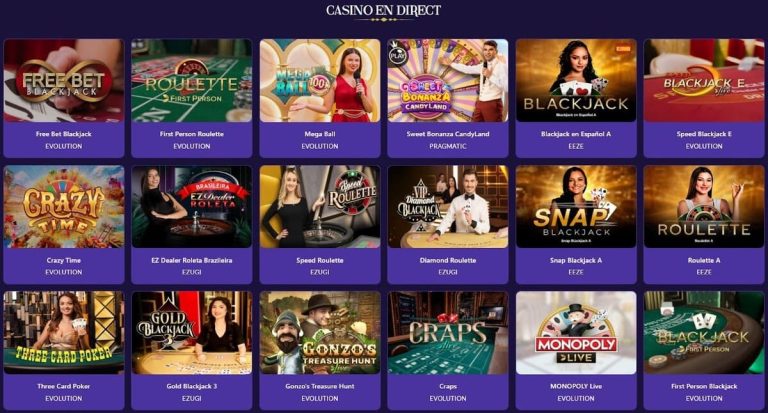Viewport: 768px width, 413px height.
Task: Open the VIP Diamond Blackjack image tile
Action: (448, 206)
